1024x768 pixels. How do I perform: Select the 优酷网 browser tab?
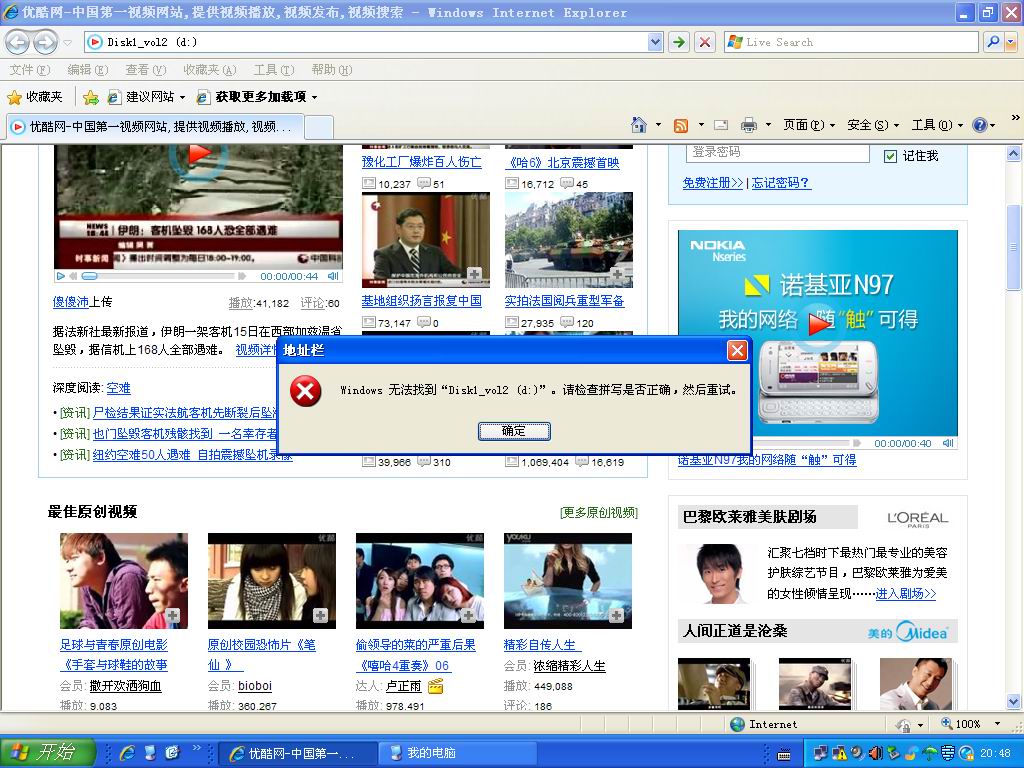155,127
